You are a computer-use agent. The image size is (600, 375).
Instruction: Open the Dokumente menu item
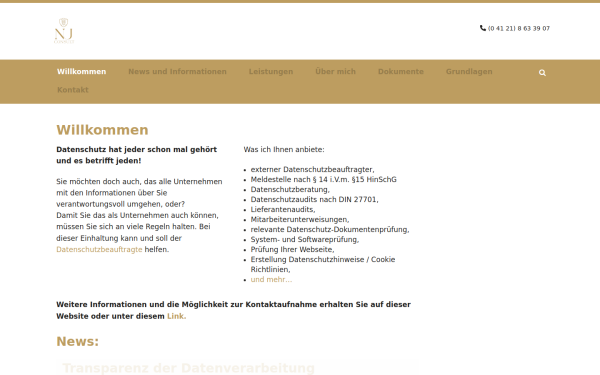point(401,72)
